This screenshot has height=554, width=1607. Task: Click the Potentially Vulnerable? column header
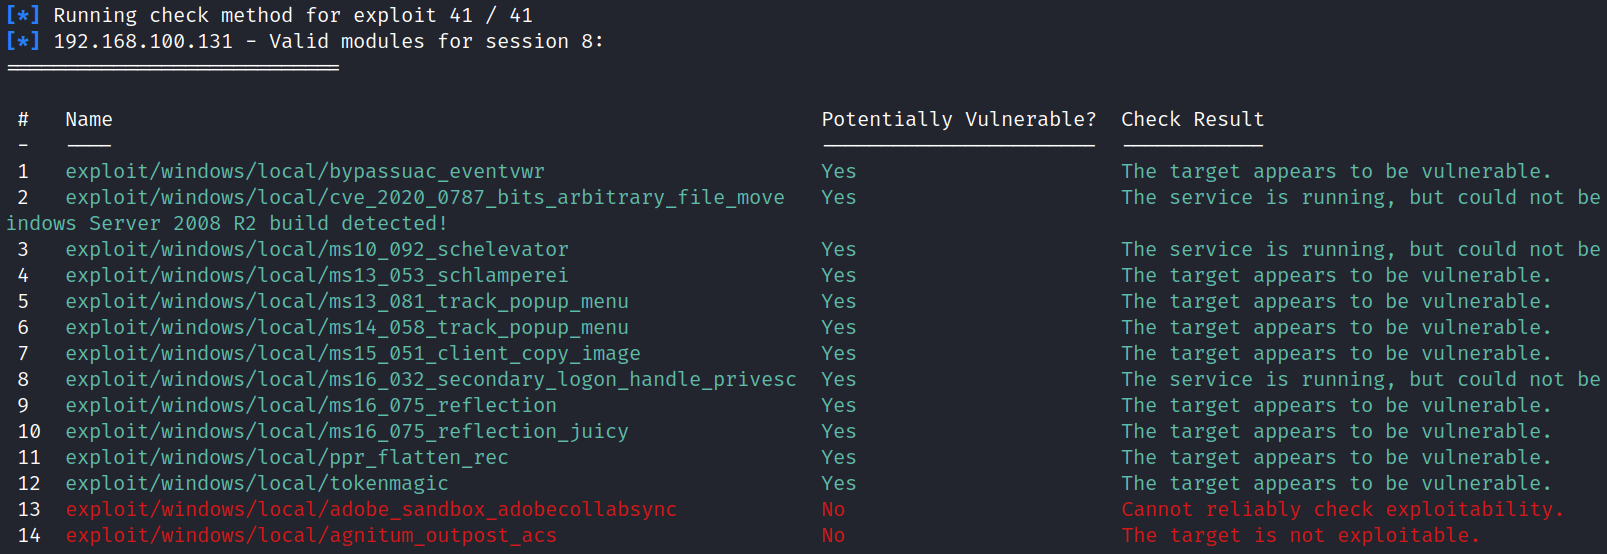click(958, 120)
